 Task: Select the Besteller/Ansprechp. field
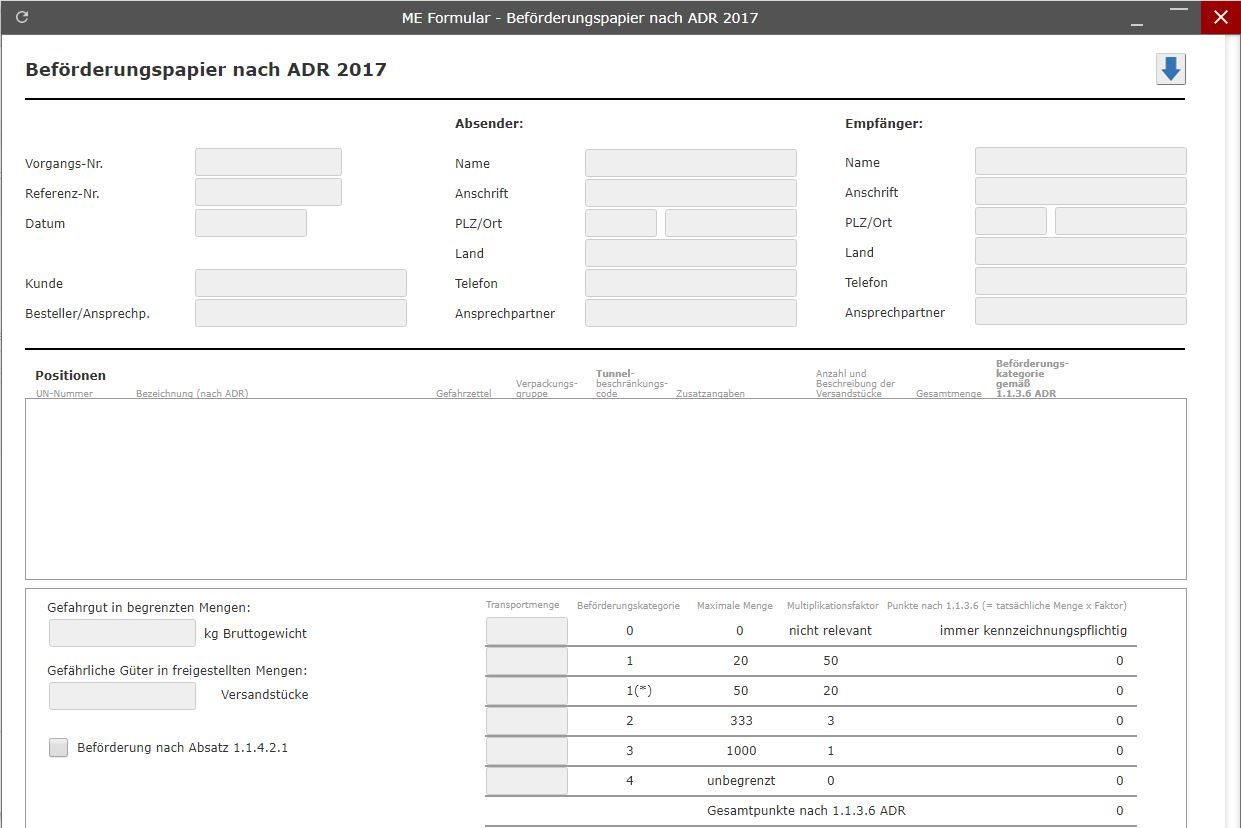300,313
